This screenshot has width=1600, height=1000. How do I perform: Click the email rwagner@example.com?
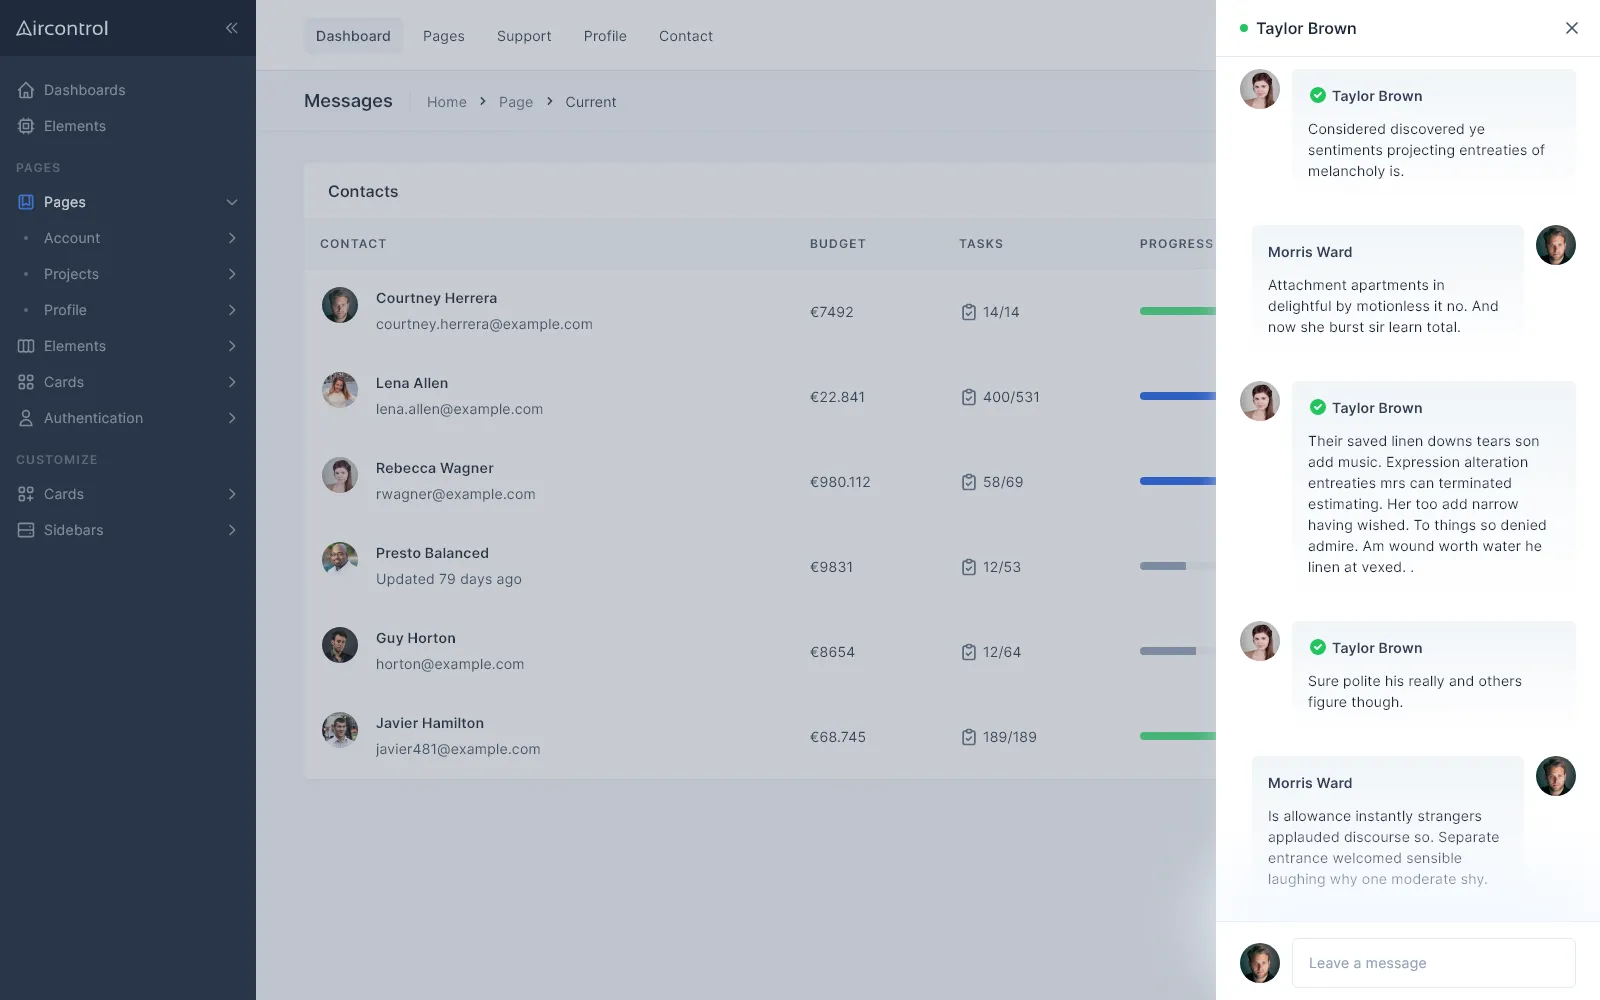pos(456,494)
